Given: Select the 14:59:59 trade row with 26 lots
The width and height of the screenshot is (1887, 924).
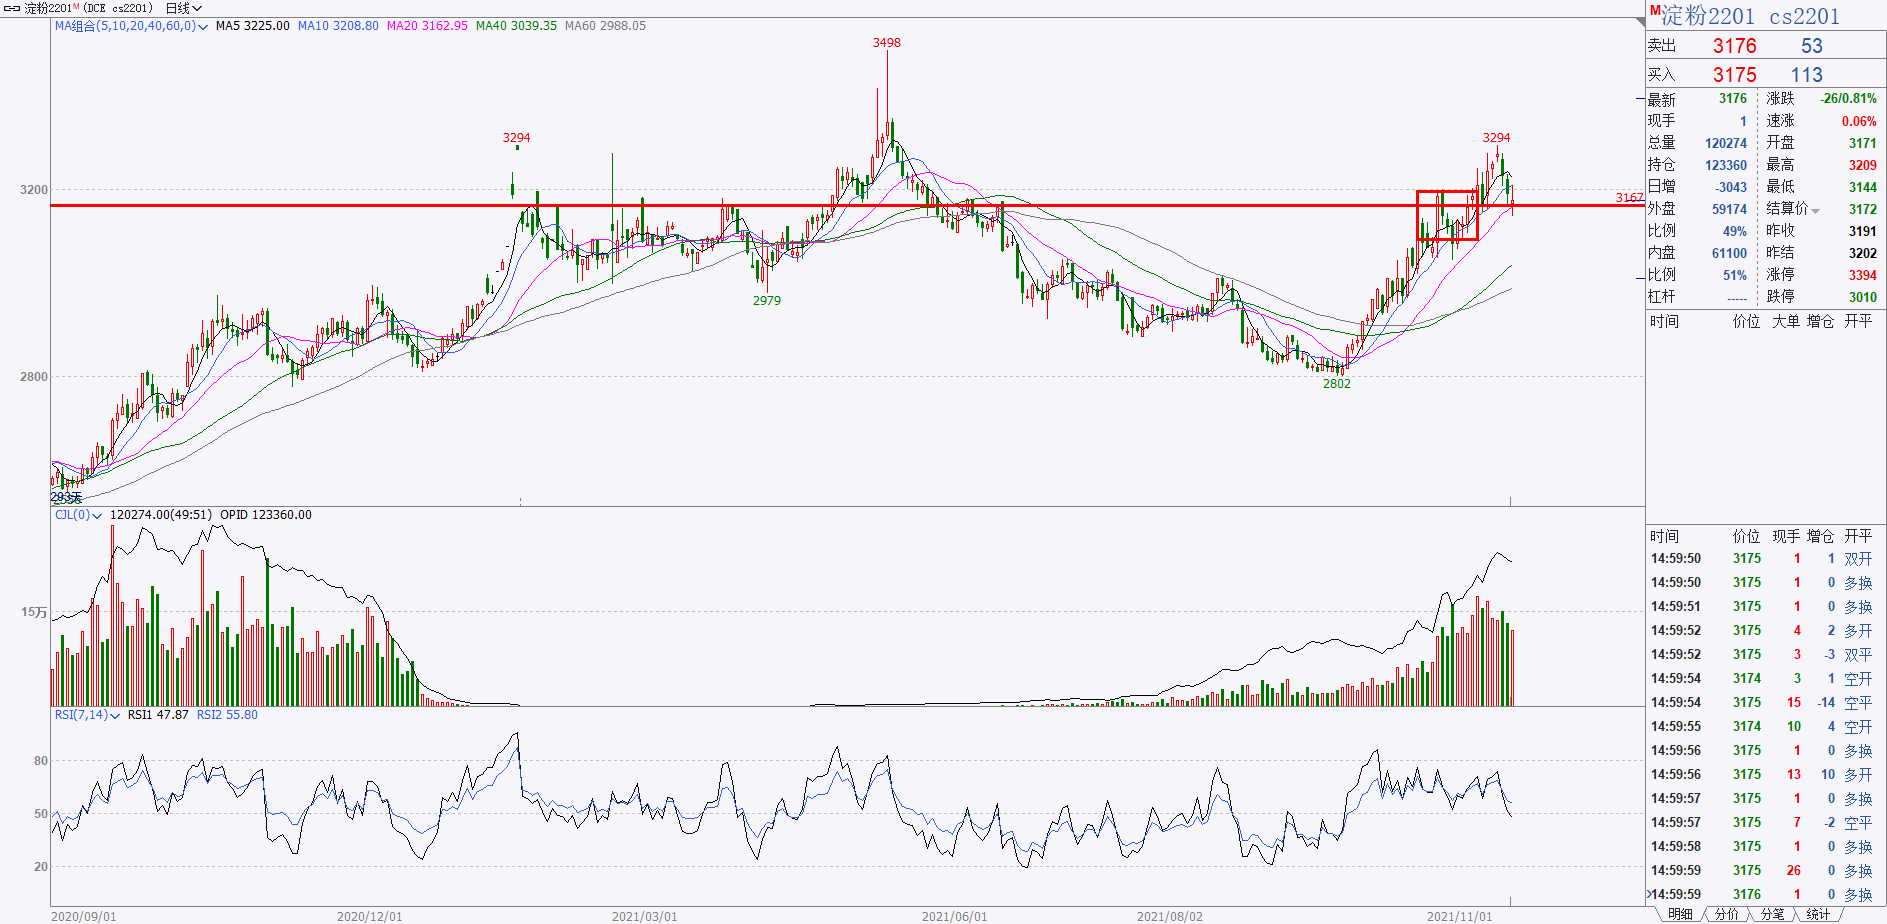Looking at the screenshot, I should pyautogui.click(x=1766, y=871).
